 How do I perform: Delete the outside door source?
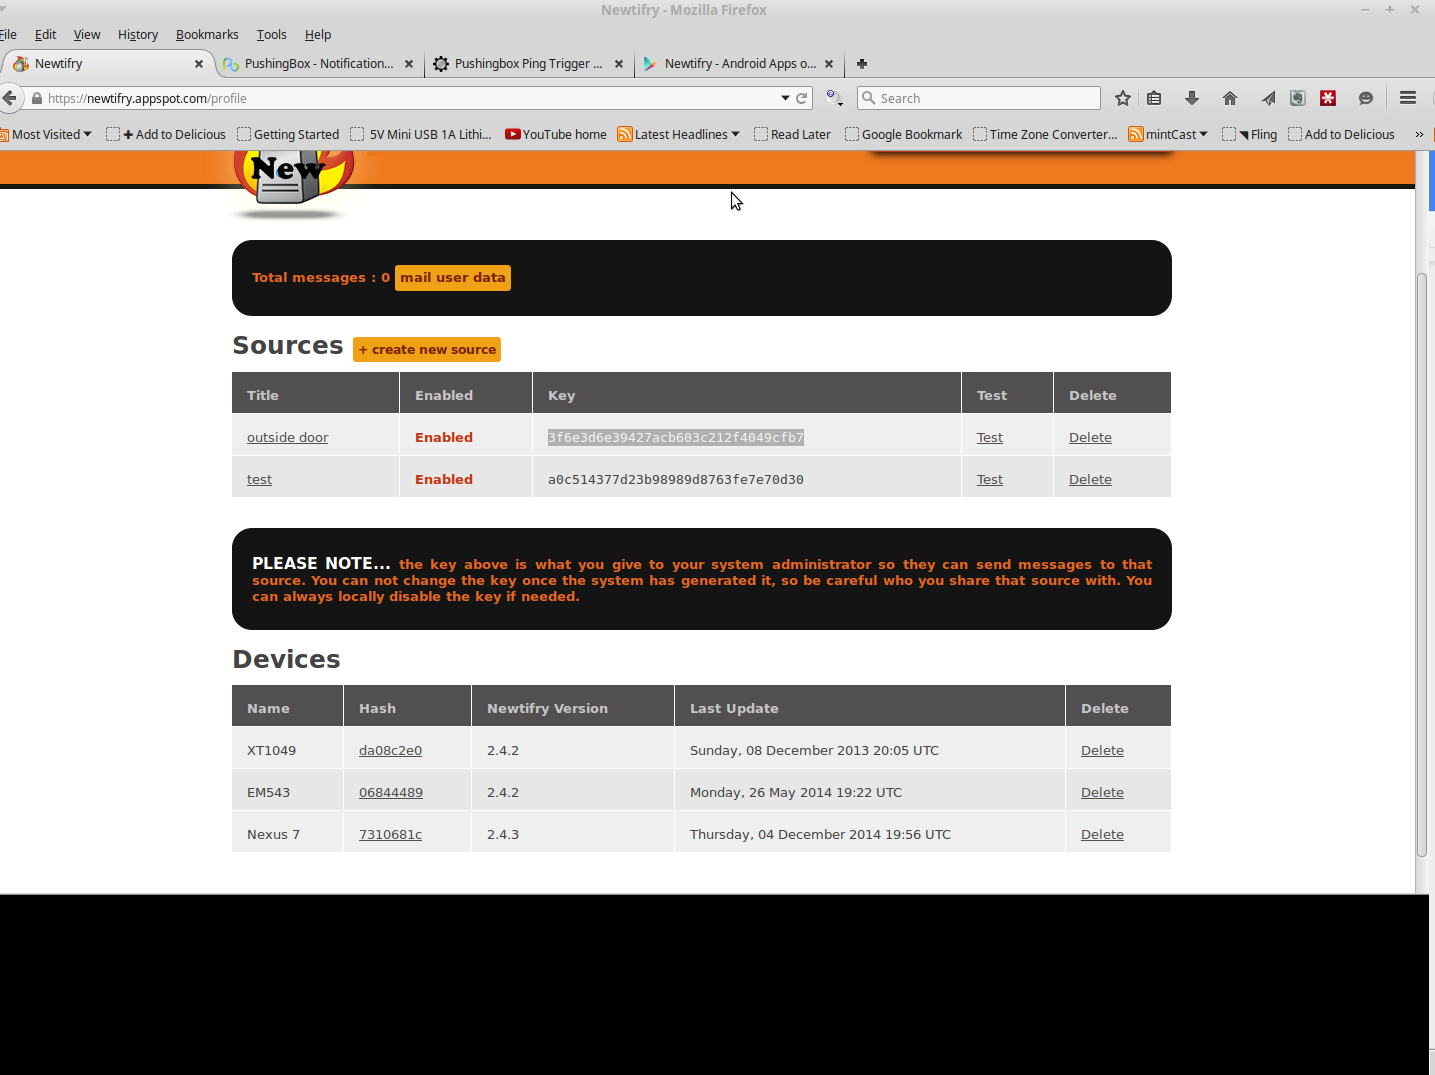point(1090,438)
